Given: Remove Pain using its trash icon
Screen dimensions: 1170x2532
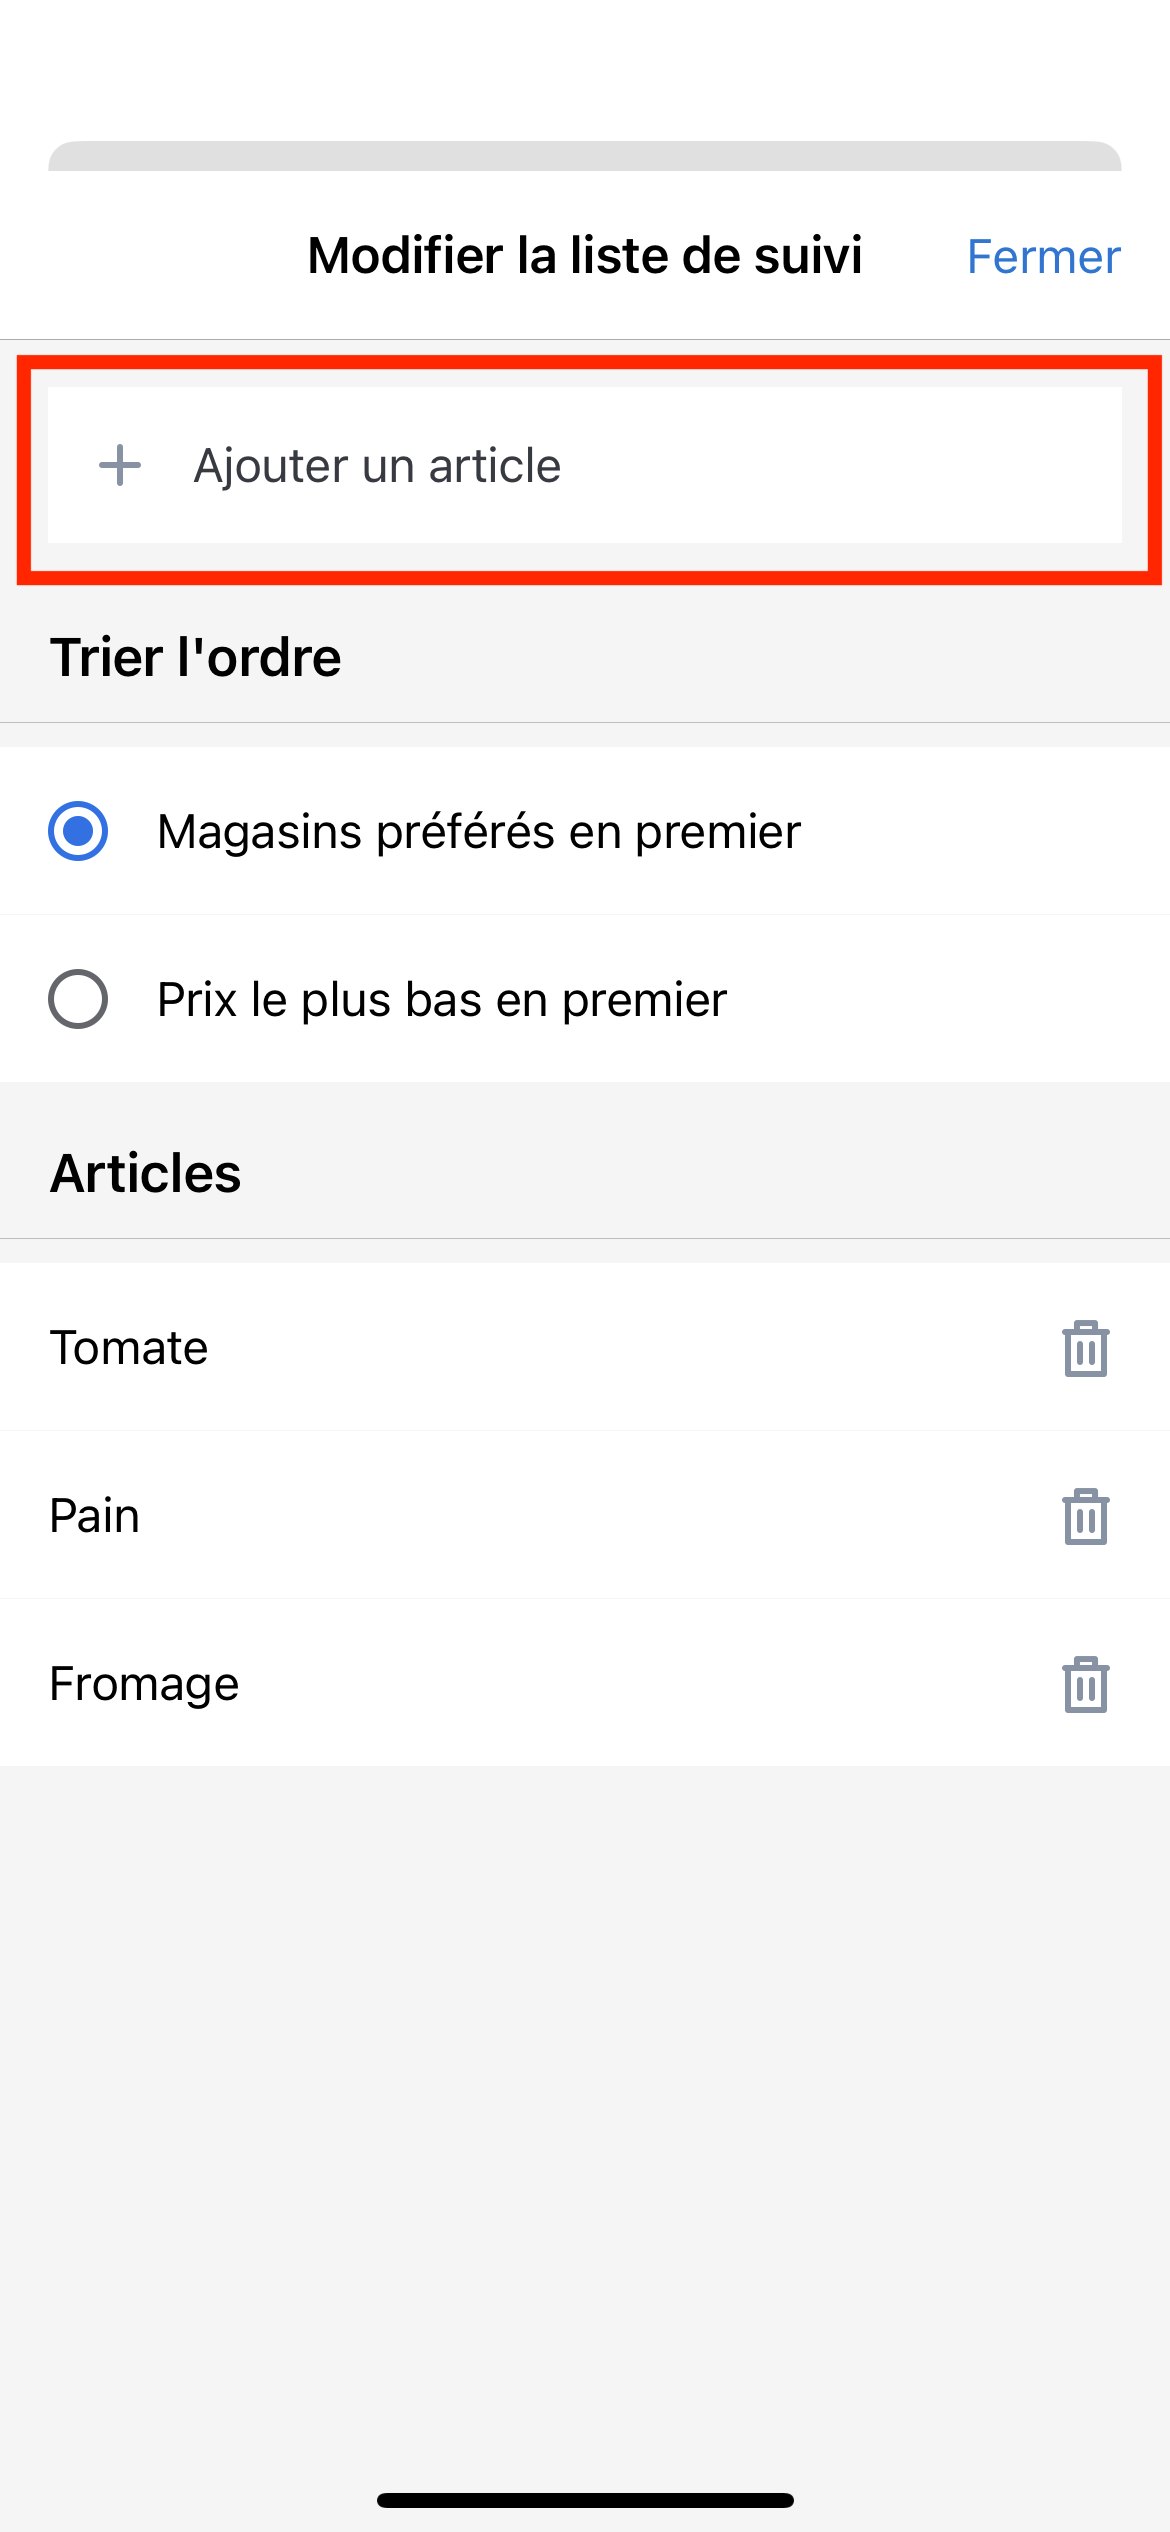Looking at the screenshot, I should 1085,1516.
